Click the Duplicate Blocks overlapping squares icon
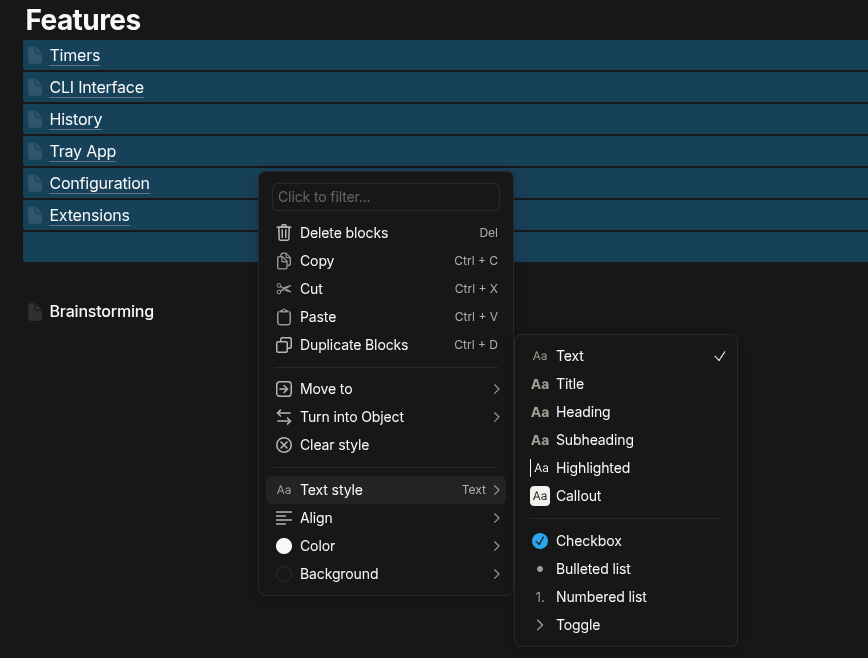The height and width of the screenshot is (658, 868). 283,345
